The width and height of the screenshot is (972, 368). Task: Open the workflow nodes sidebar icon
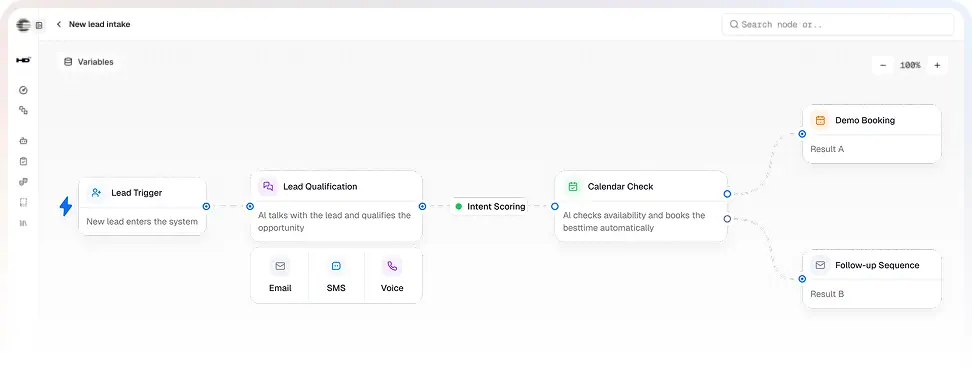(x=24, y=110)
